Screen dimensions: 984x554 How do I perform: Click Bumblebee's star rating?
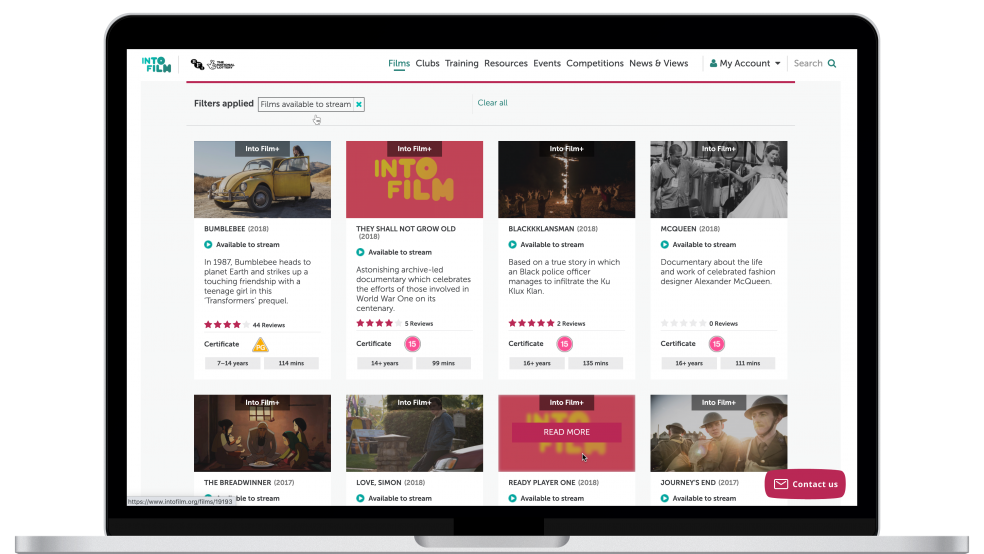[x=227, y=325]
